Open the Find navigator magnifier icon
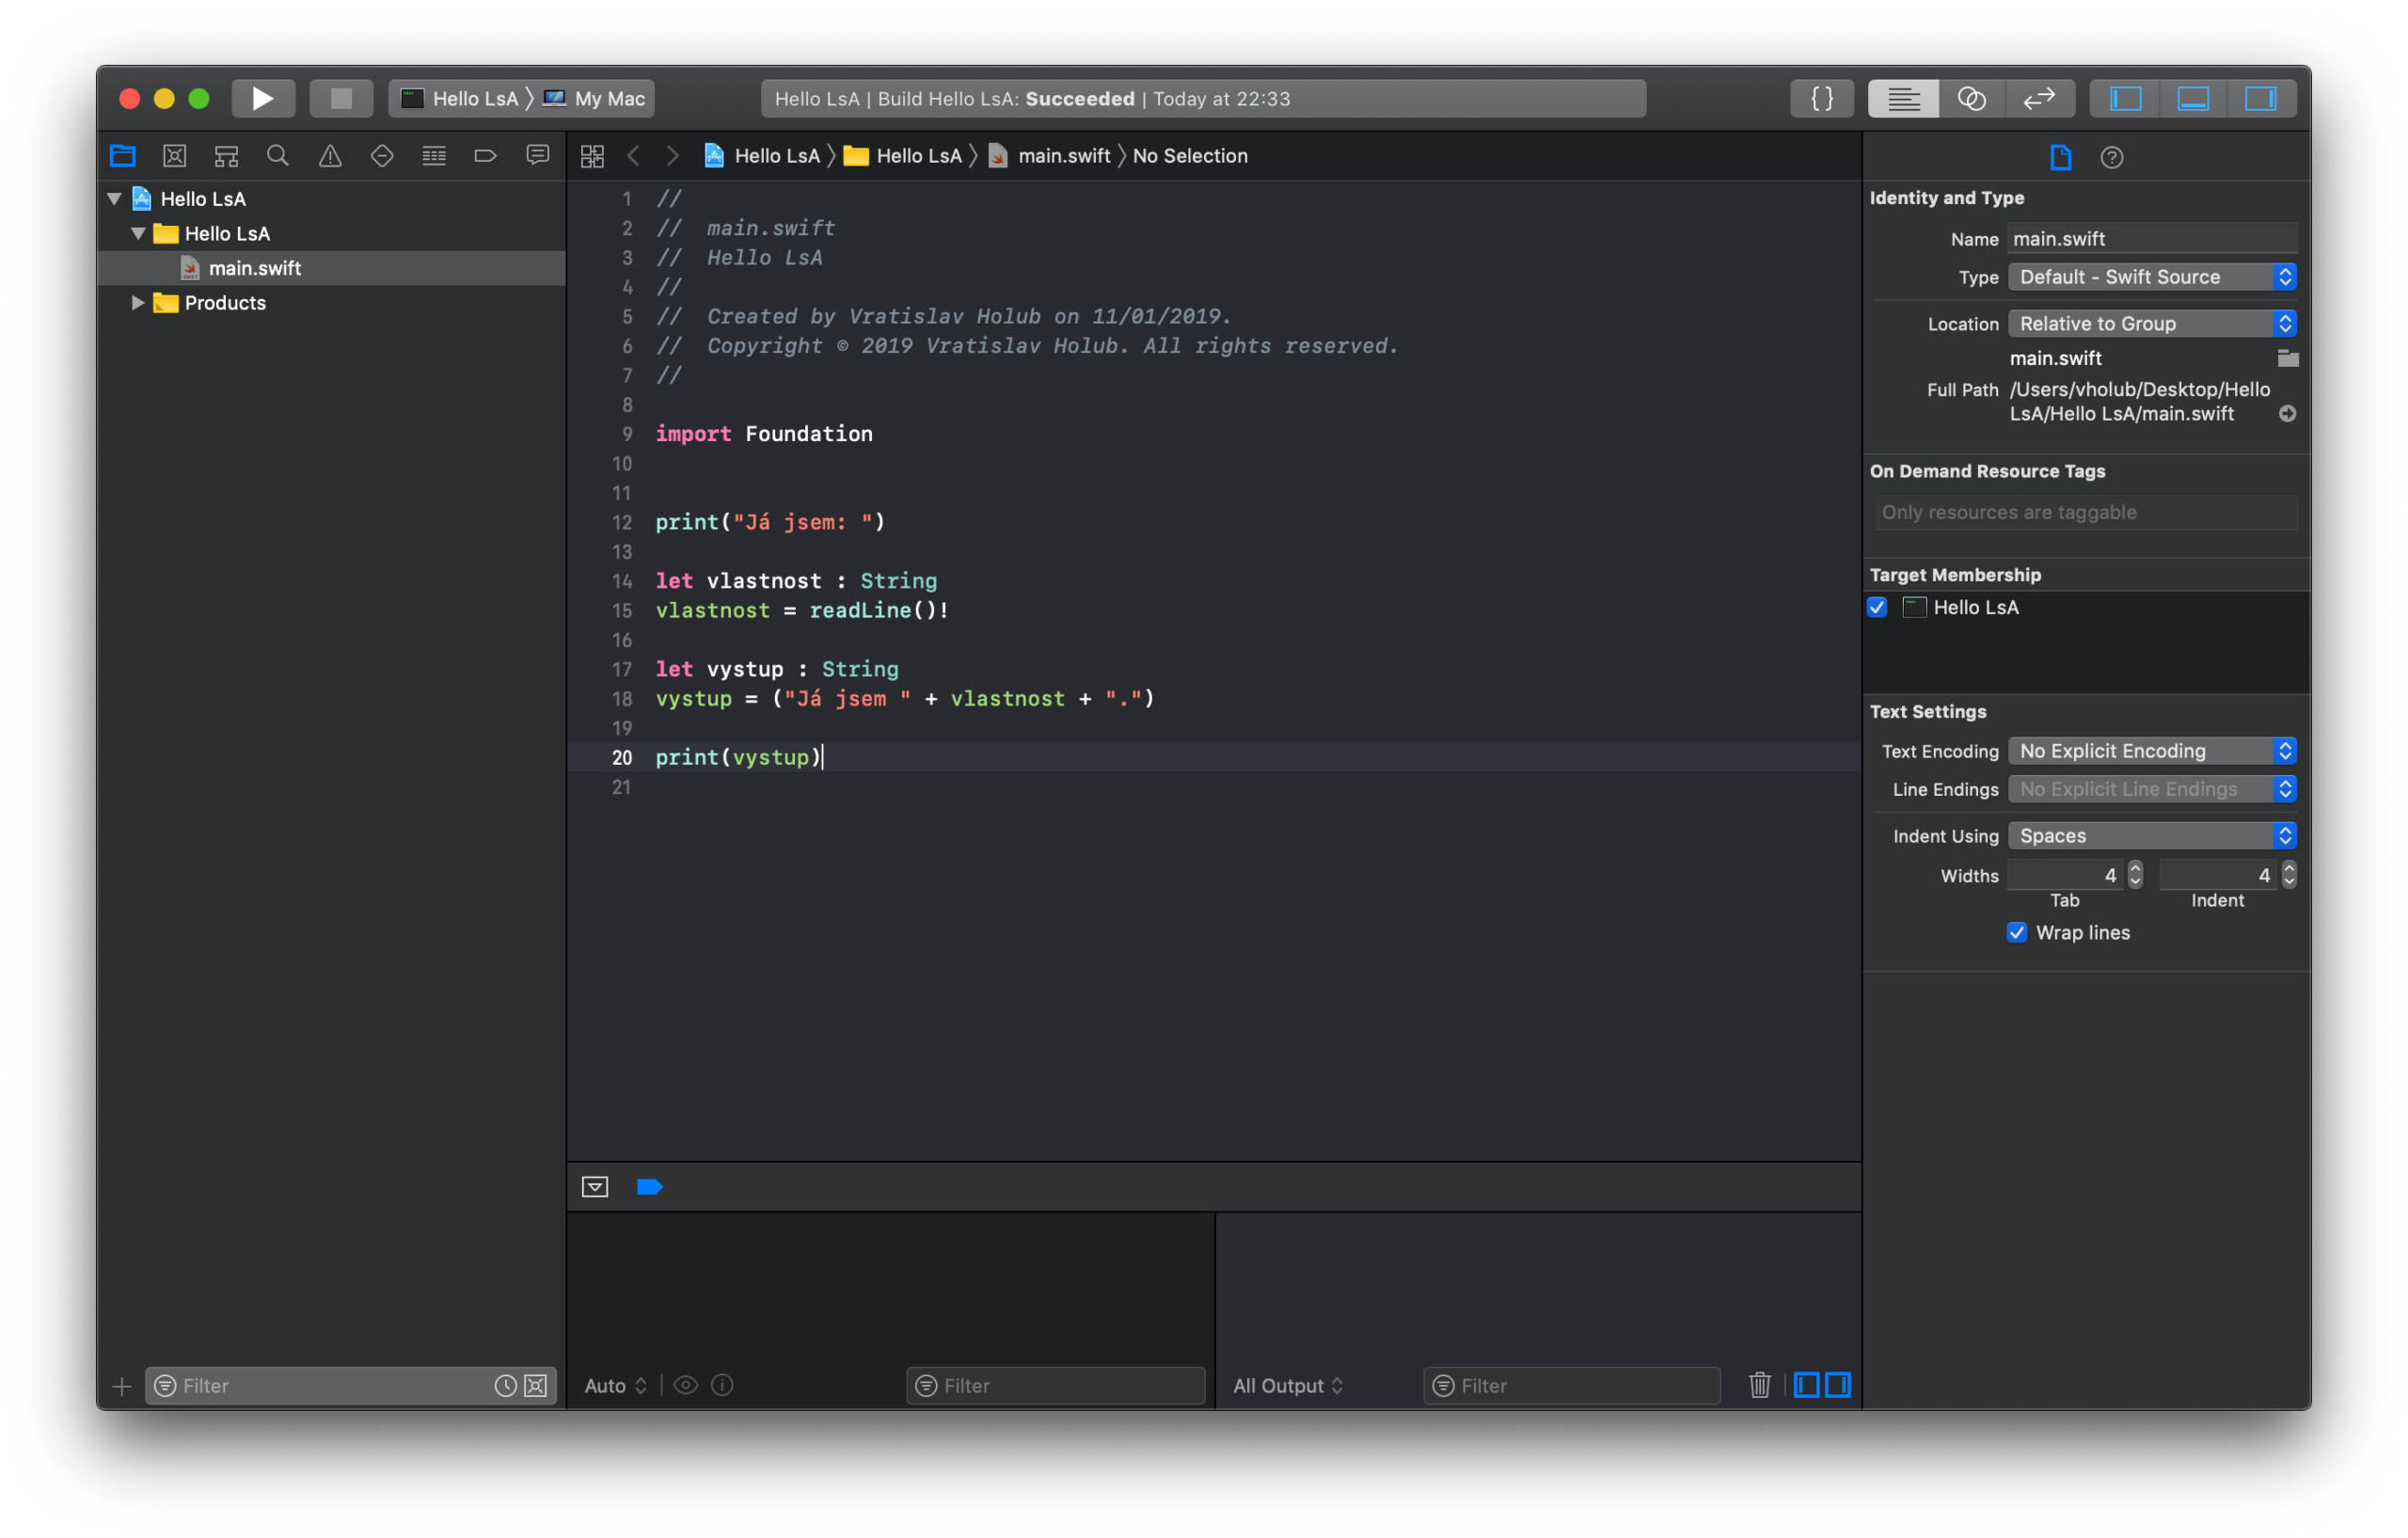Screen dimensions: 2408x1538 coord(277,156)
